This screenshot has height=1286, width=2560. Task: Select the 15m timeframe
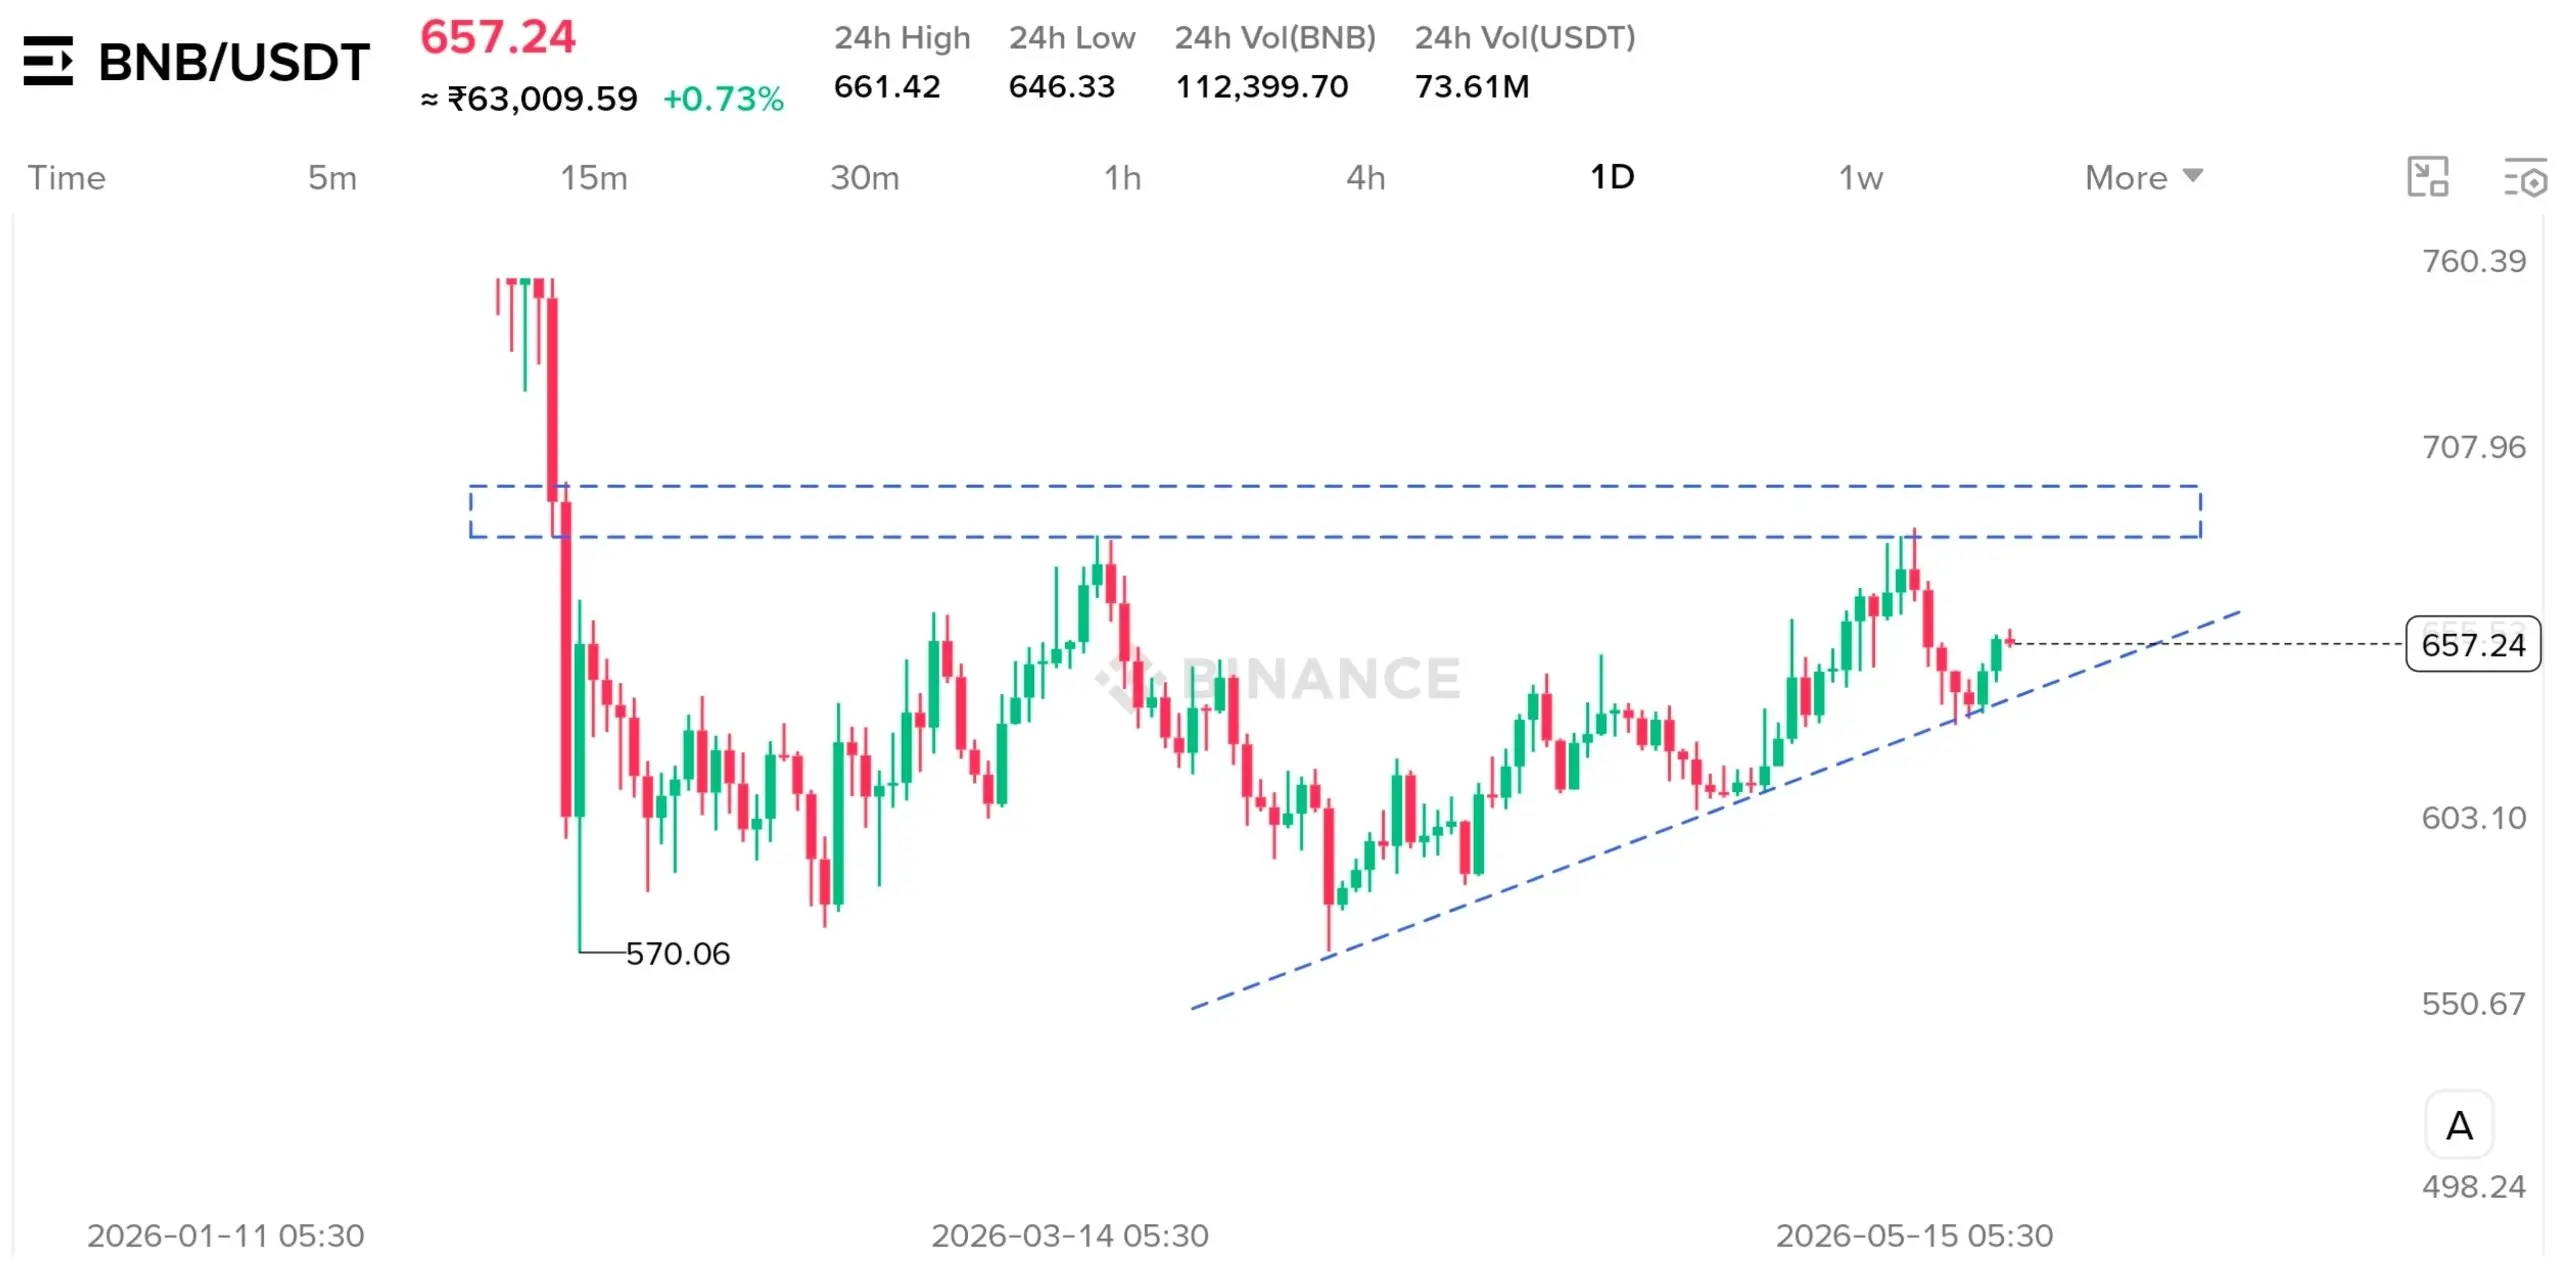click(x=594, y=177)
